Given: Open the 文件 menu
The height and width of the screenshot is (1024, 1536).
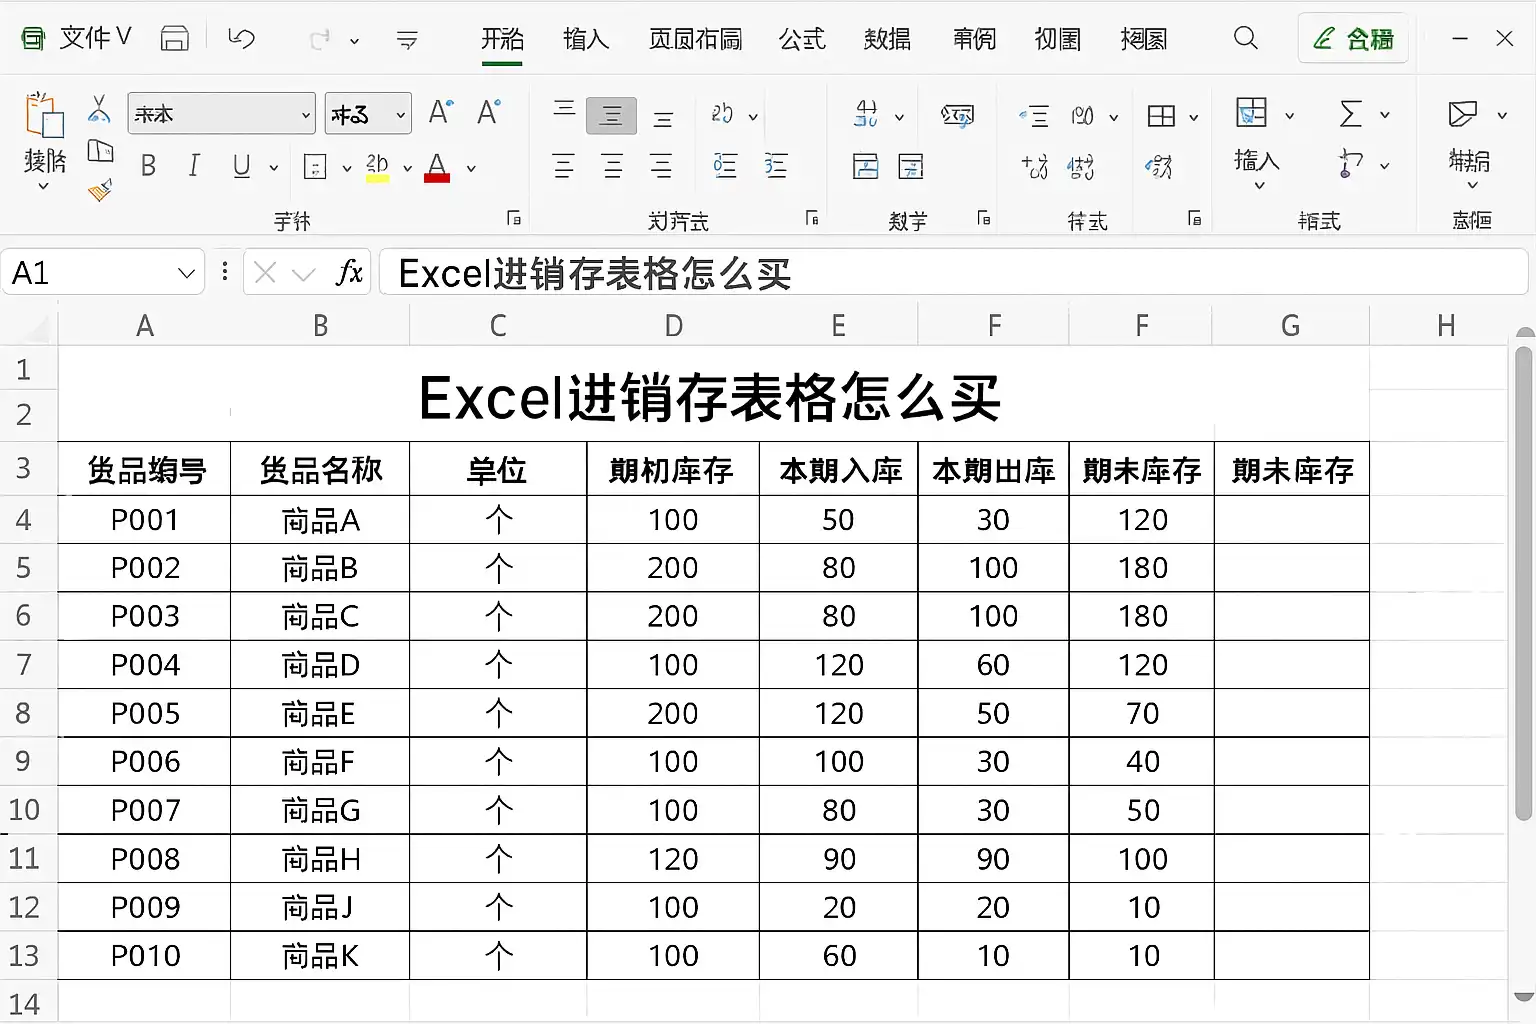Looking at the screenshot, I should (x=94, y=38).
